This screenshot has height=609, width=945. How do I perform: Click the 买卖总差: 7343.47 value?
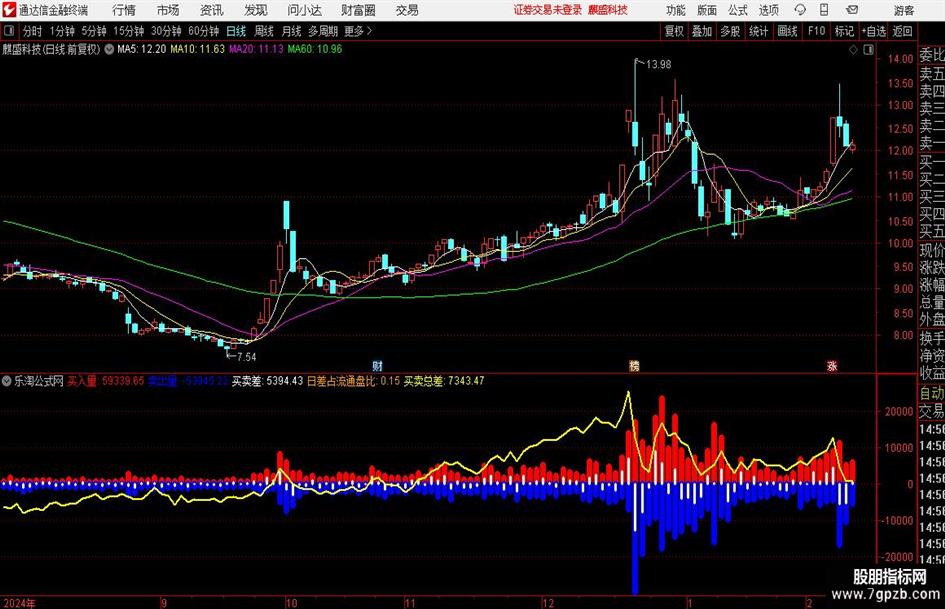click(444, 381)
